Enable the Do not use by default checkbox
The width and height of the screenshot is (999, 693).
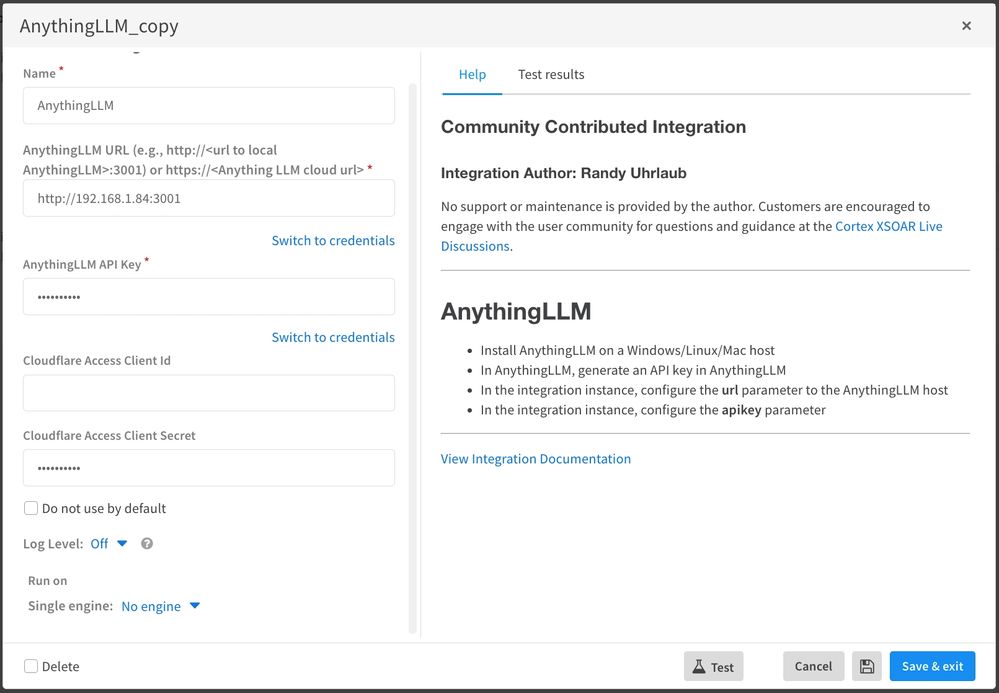click(31, 509)
